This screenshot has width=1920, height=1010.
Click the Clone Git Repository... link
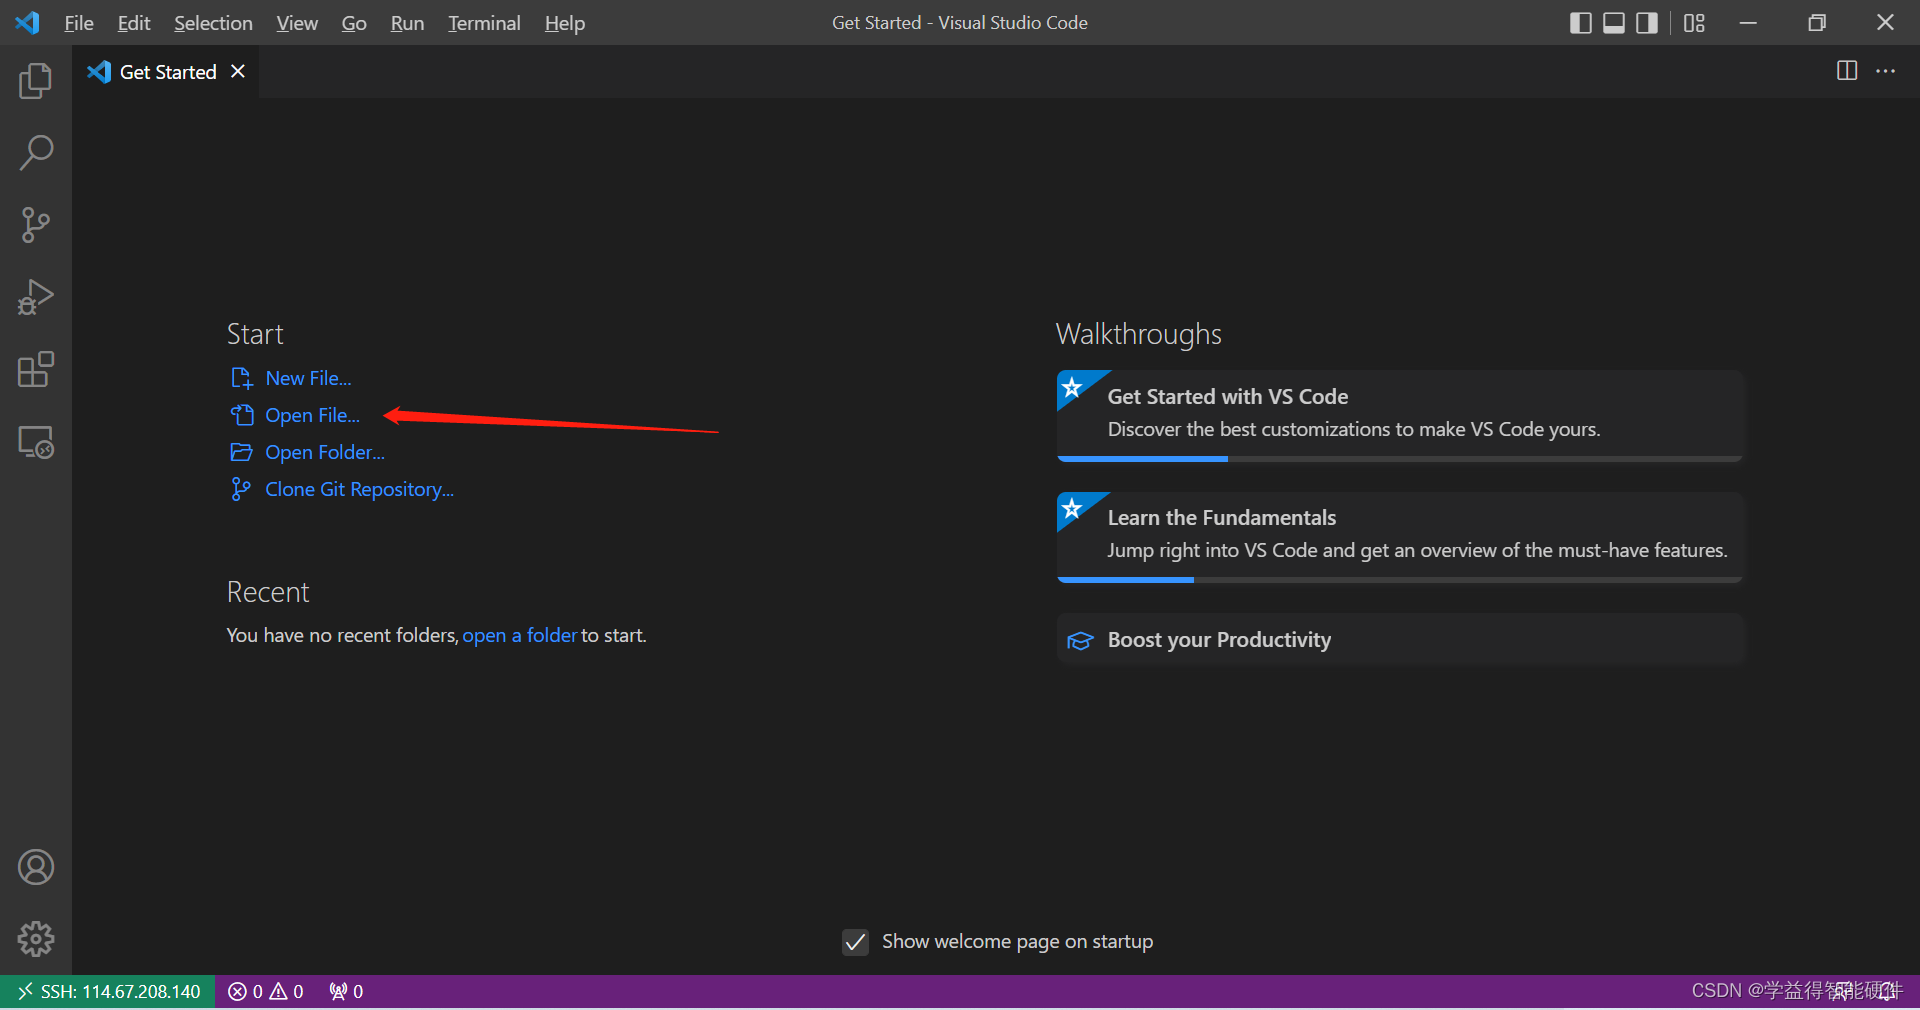click(x=359, y=489)
